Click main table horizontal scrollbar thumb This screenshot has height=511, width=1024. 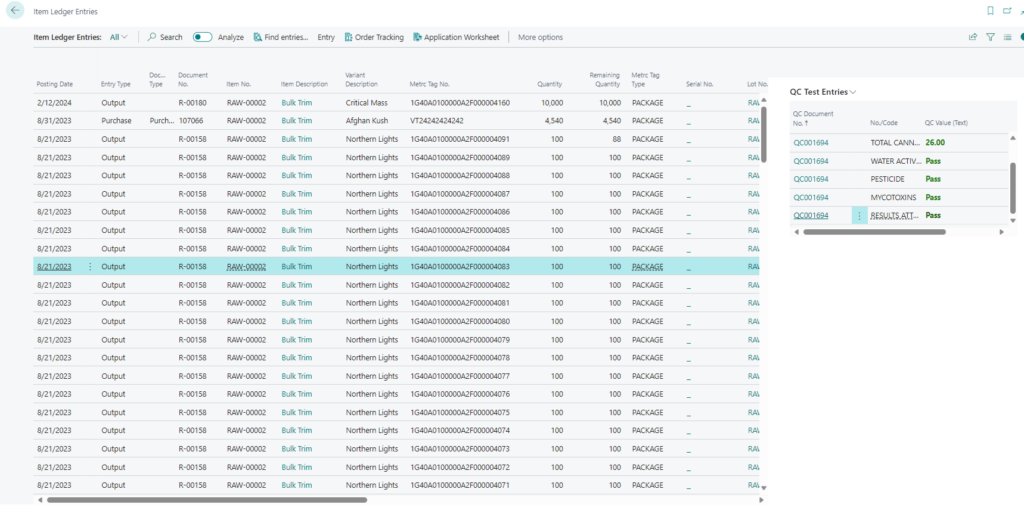click(207, 500)
